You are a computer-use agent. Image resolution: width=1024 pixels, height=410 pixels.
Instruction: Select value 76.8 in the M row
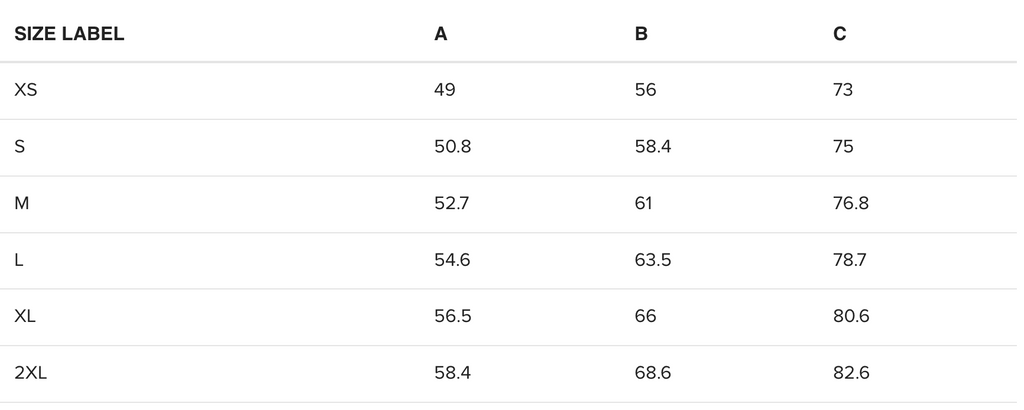[x=851, y=204]
